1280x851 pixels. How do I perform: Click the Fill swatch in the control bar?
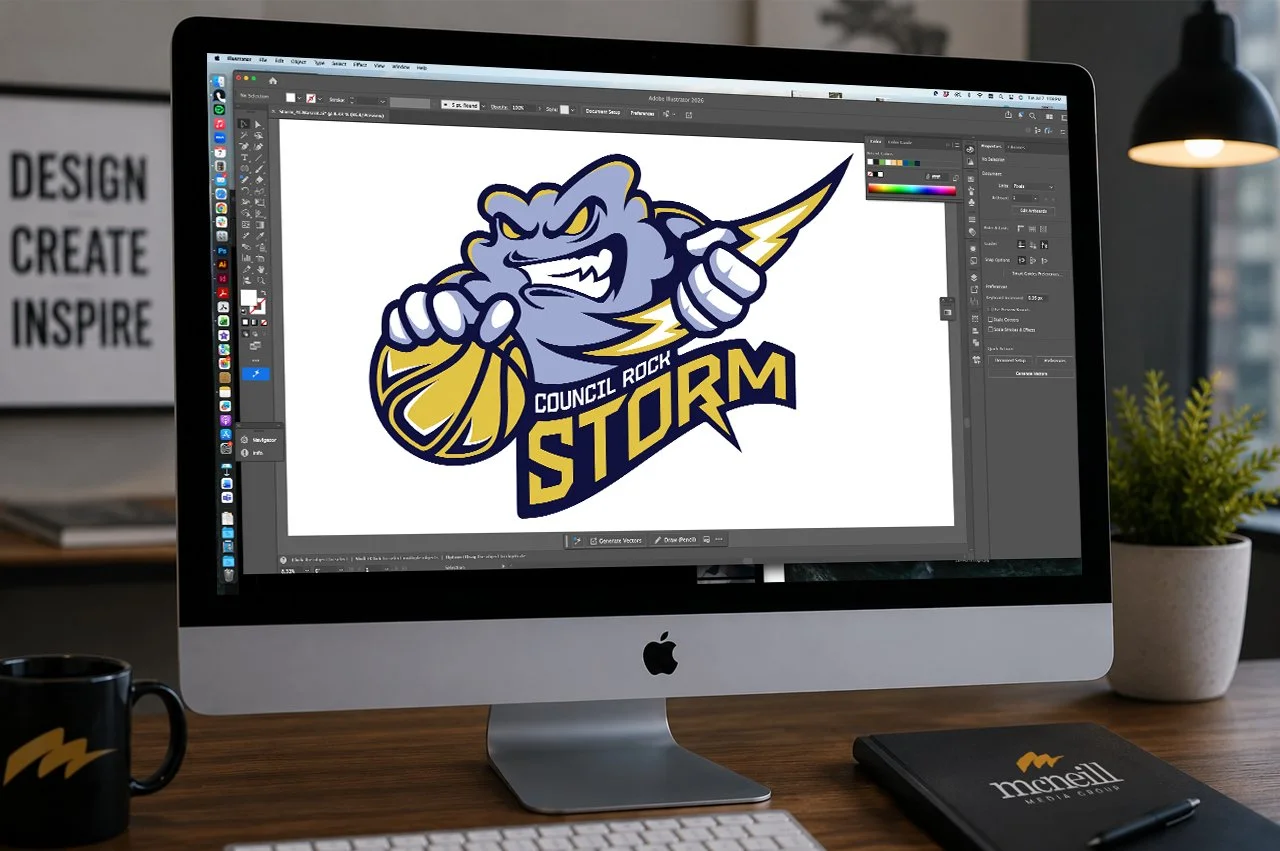pos(291,98)
